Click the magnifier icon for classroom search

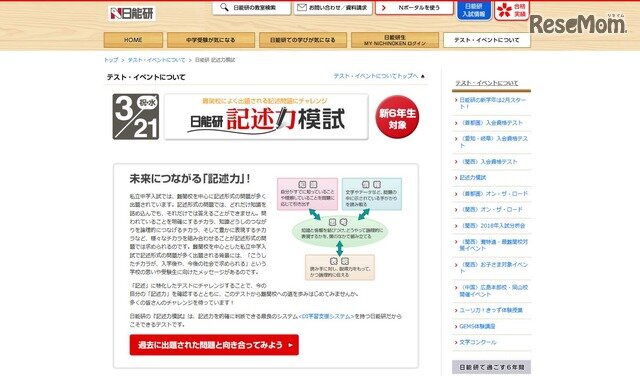tap(224, 7)
